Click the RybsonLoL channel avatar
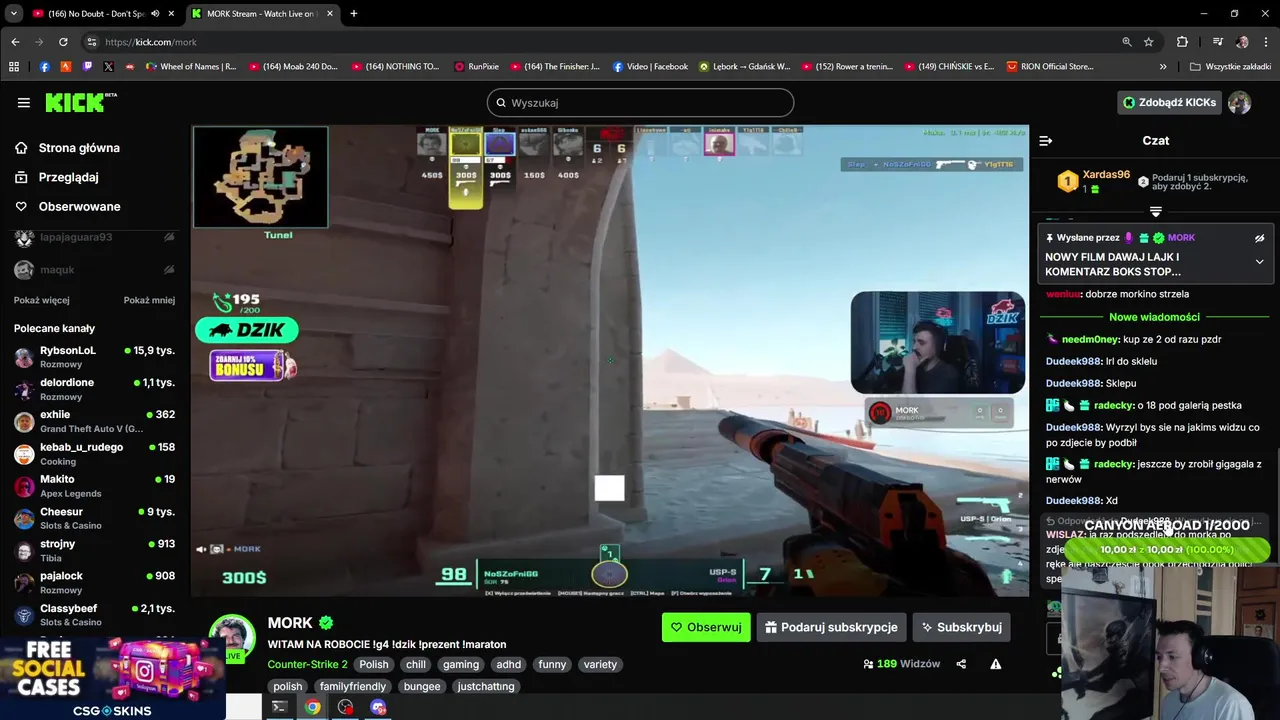 click(24, 357)
